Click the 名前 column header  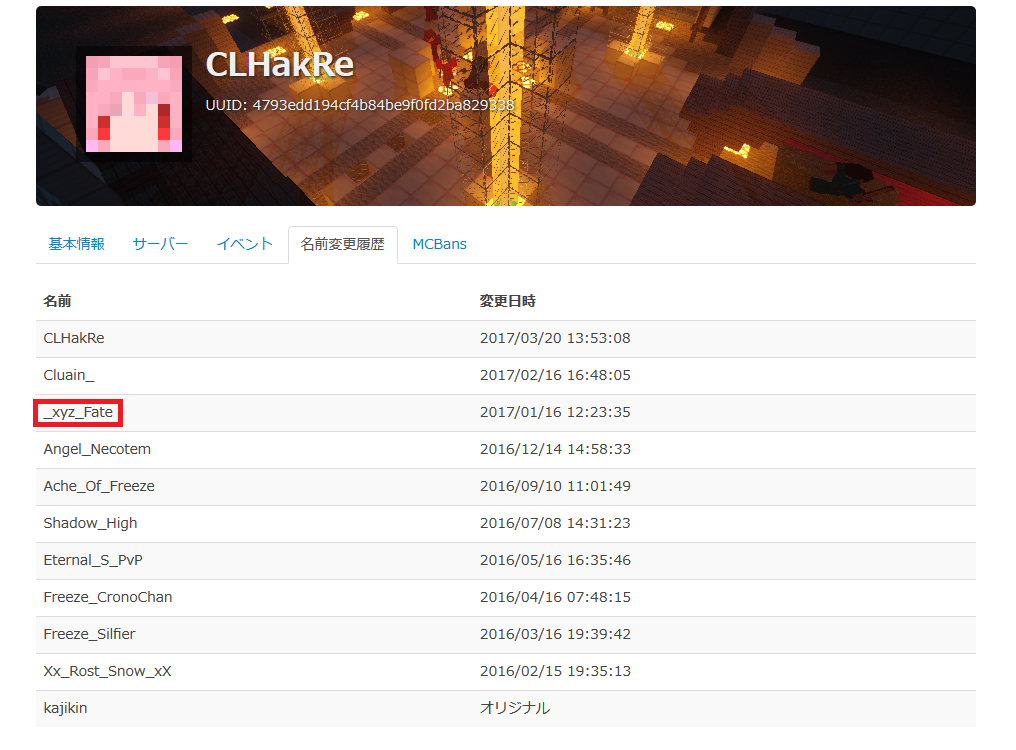pos(58,301)
